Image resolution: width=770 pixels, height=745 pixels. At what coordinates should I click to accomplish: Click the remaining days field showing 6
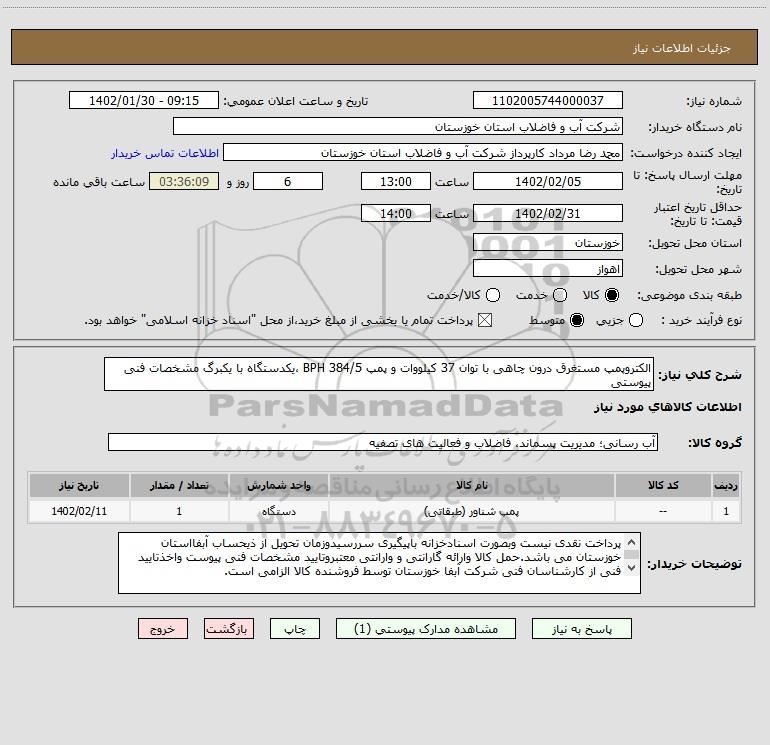point(288,181)
